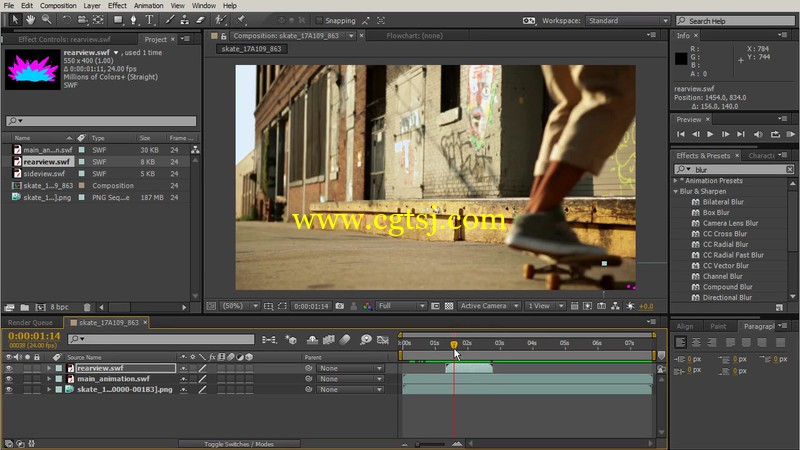The width and height of the screenshot is (800, 450).
Task: Select the Selection arrow tool
Action: point(15,20)
